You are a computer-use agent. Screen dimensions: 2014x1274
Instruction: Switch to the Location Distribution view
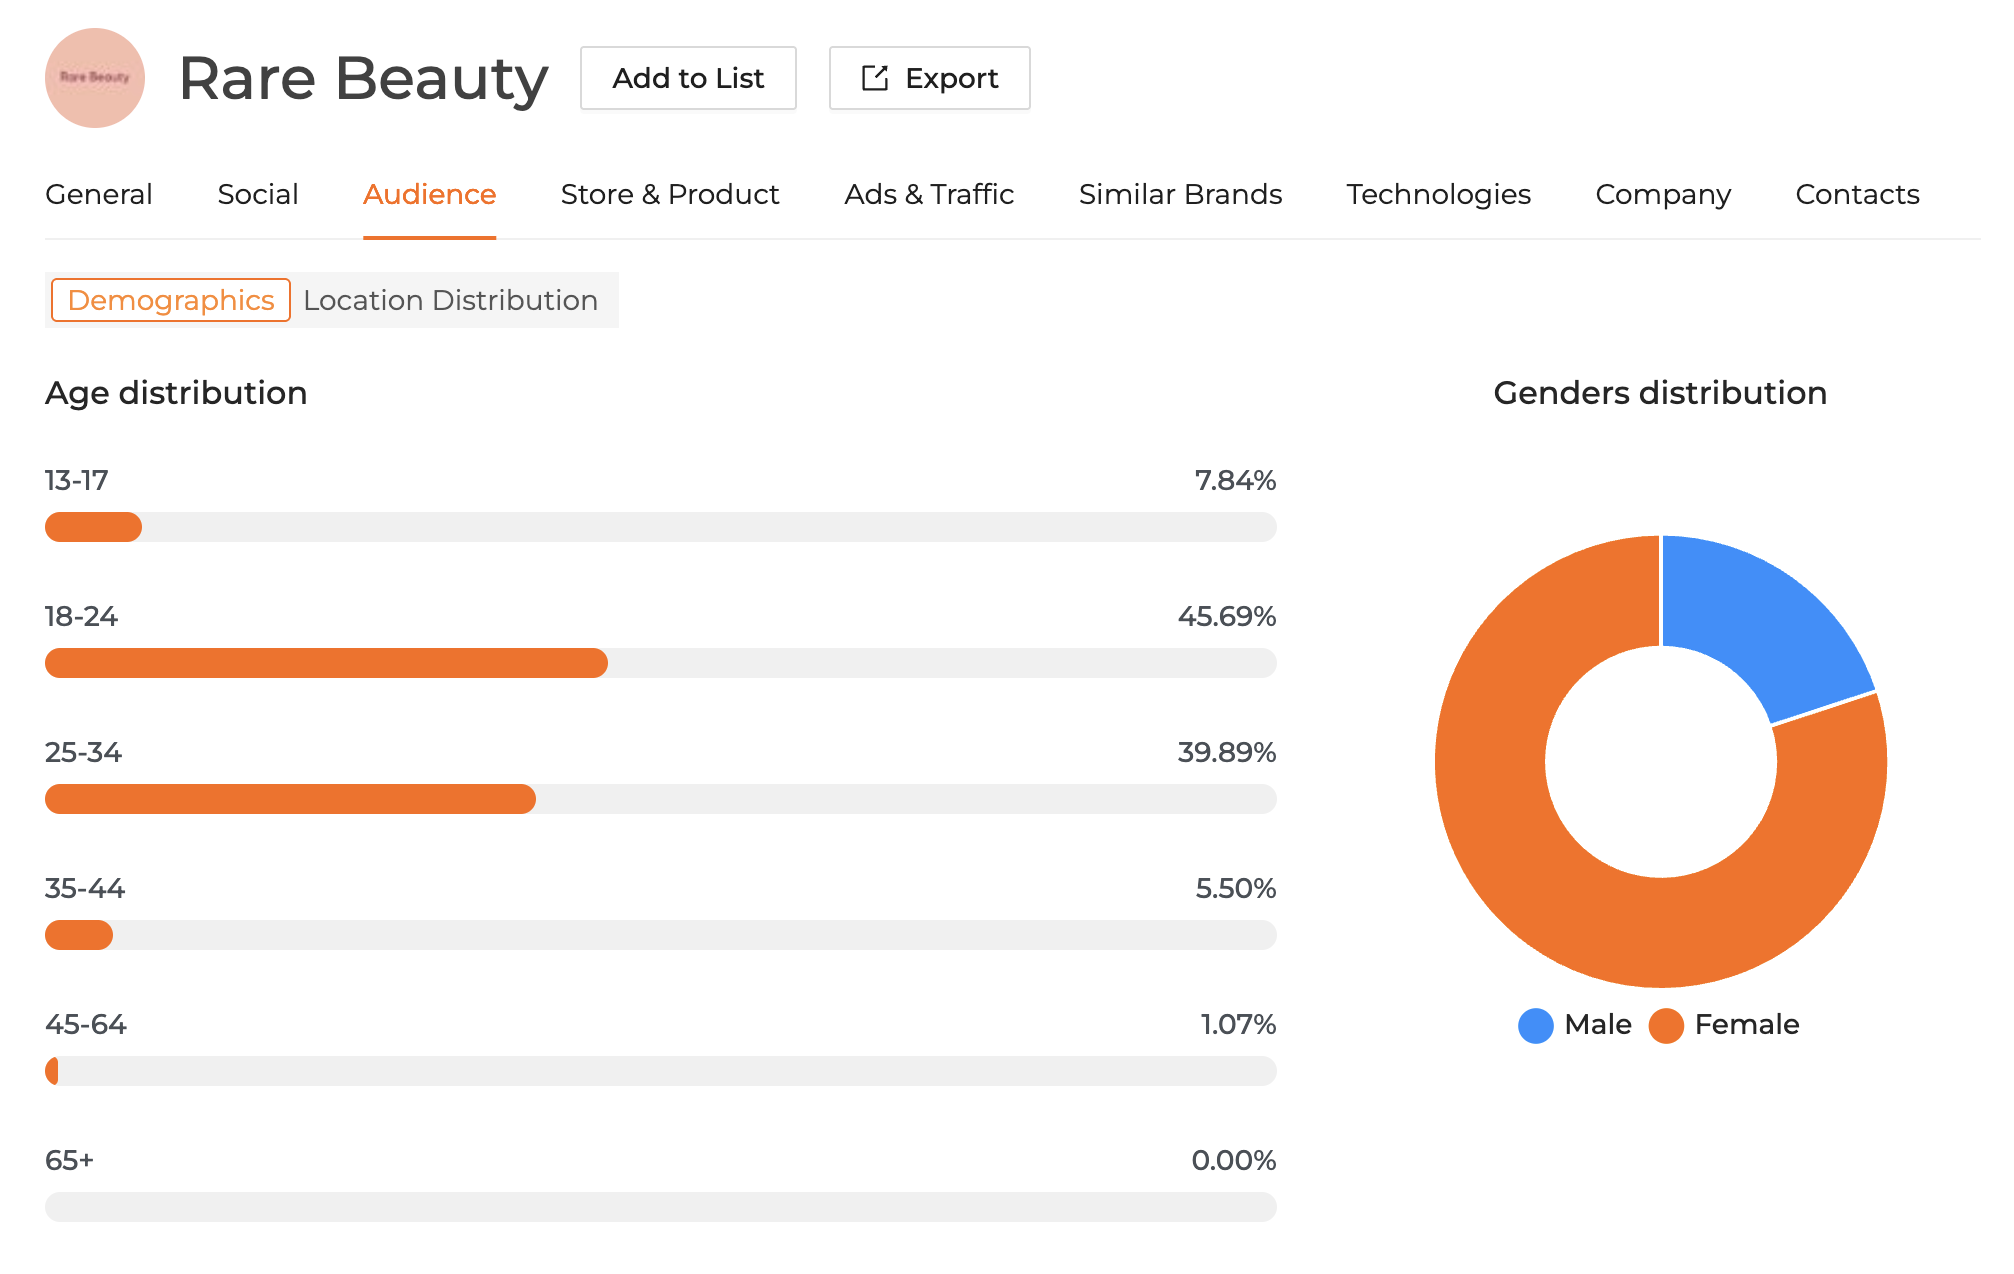coord(451,299)
